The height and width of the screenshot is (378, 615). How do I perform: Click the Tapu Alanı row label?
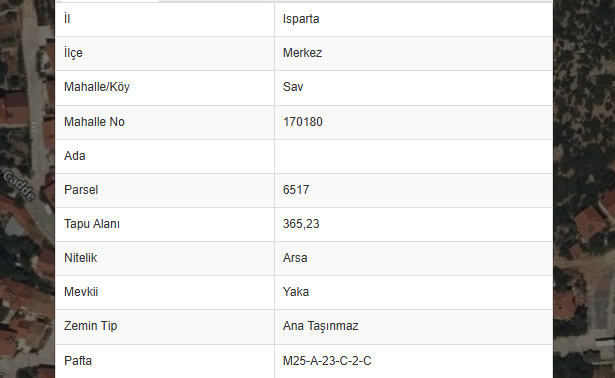tap(92, 224)
